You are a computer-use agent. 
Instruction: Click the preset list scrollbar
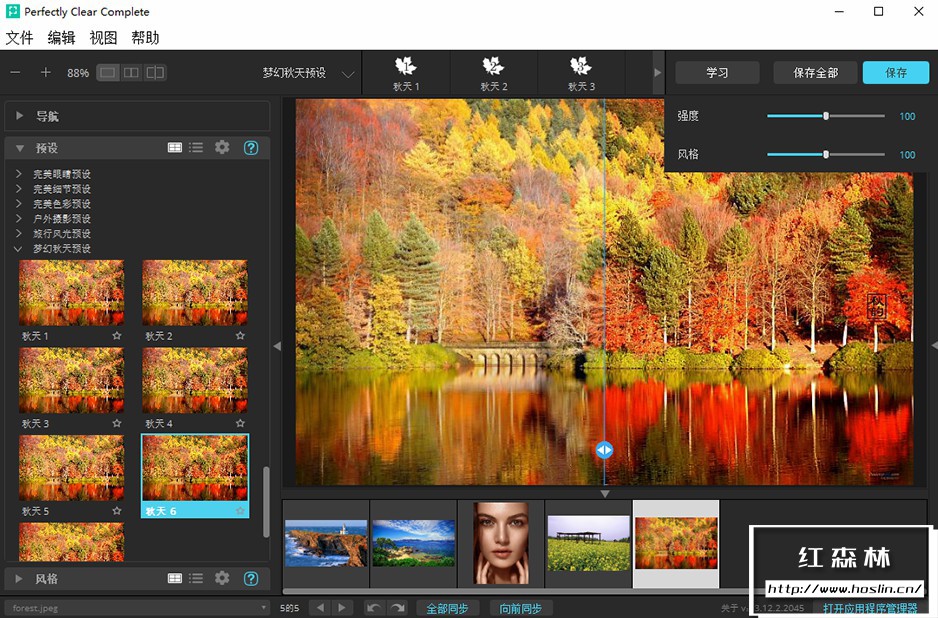click(266, 502)
